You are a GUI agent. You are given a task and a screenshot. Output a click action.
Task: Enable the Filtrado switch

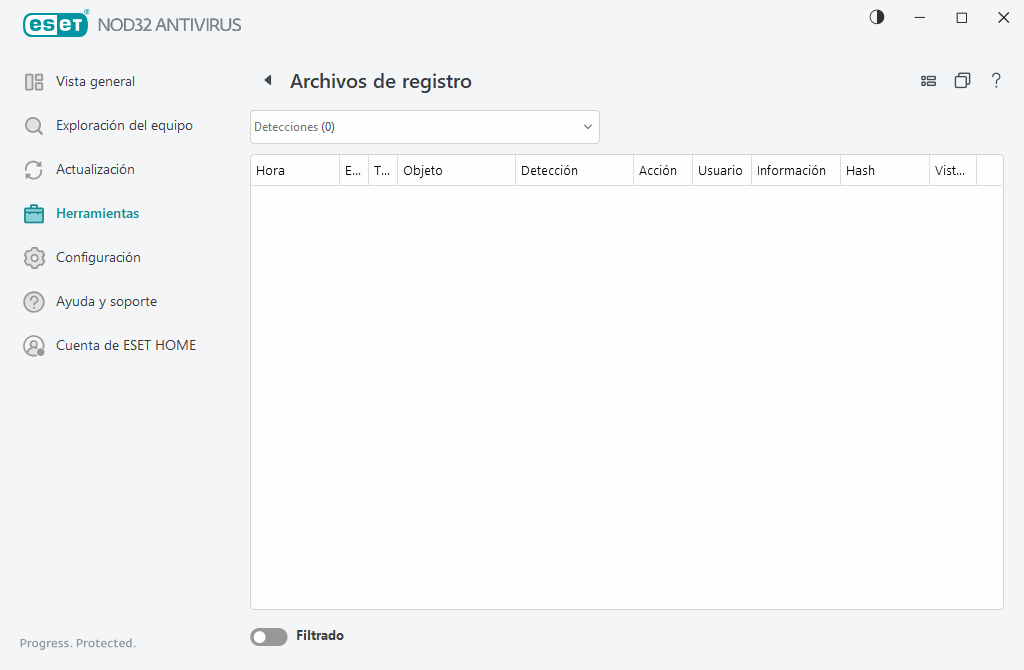[268, 636]
